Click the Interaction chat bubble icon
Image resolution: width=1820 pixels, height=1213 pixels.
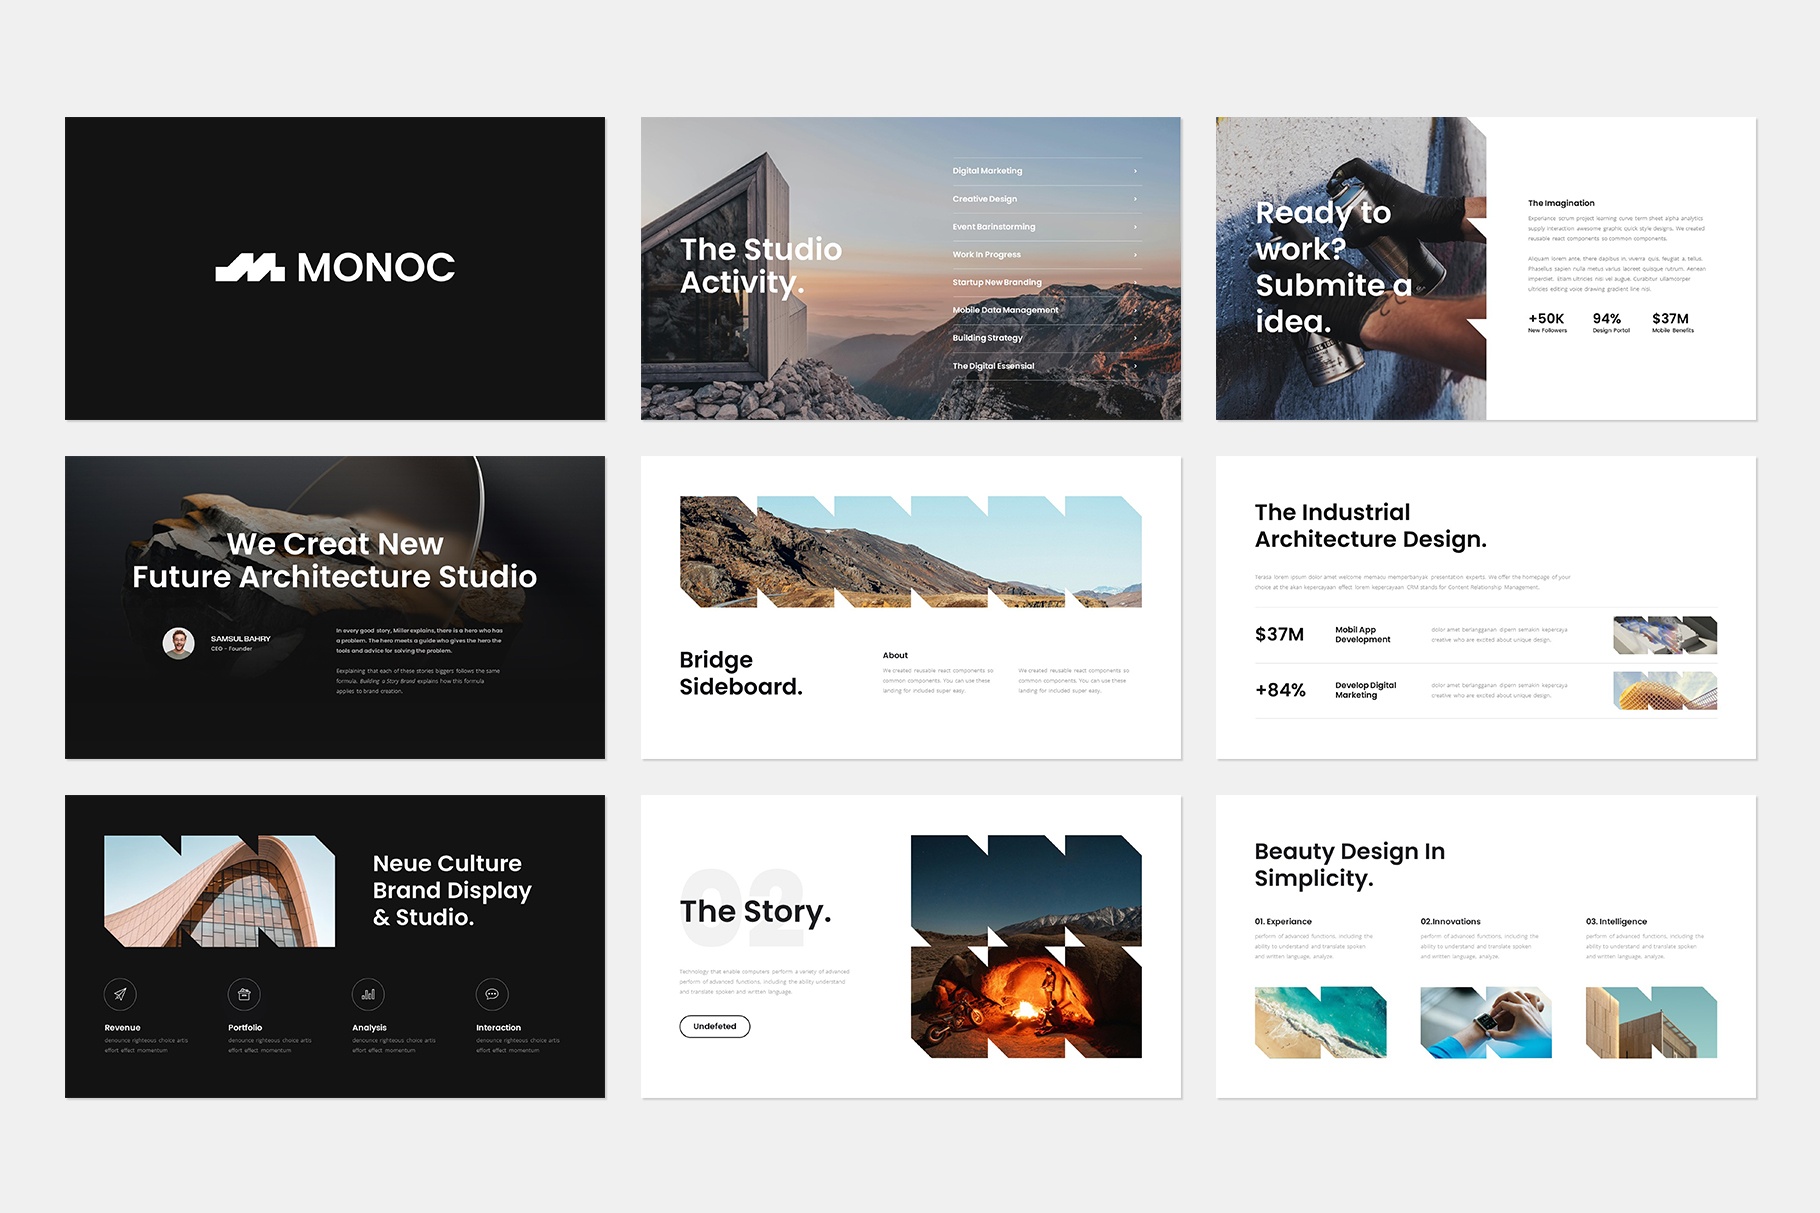tap(494, 994)
